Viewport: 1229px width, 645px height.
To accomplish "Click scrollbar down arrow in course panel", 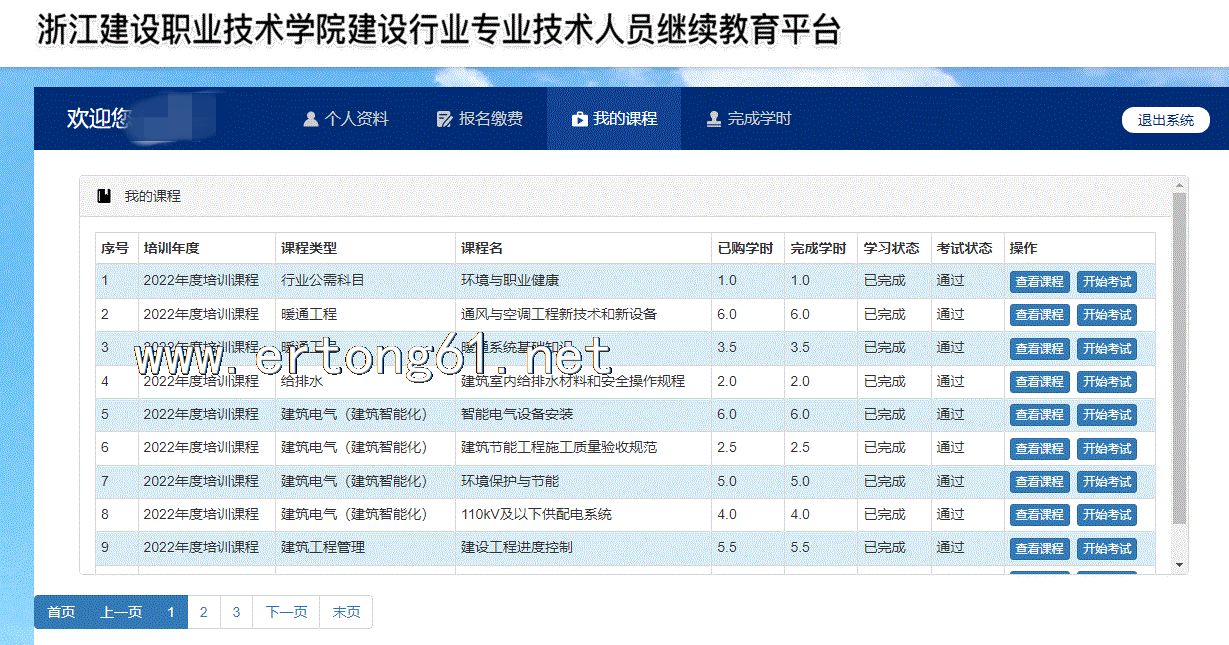I will (x=1180, y=566).
